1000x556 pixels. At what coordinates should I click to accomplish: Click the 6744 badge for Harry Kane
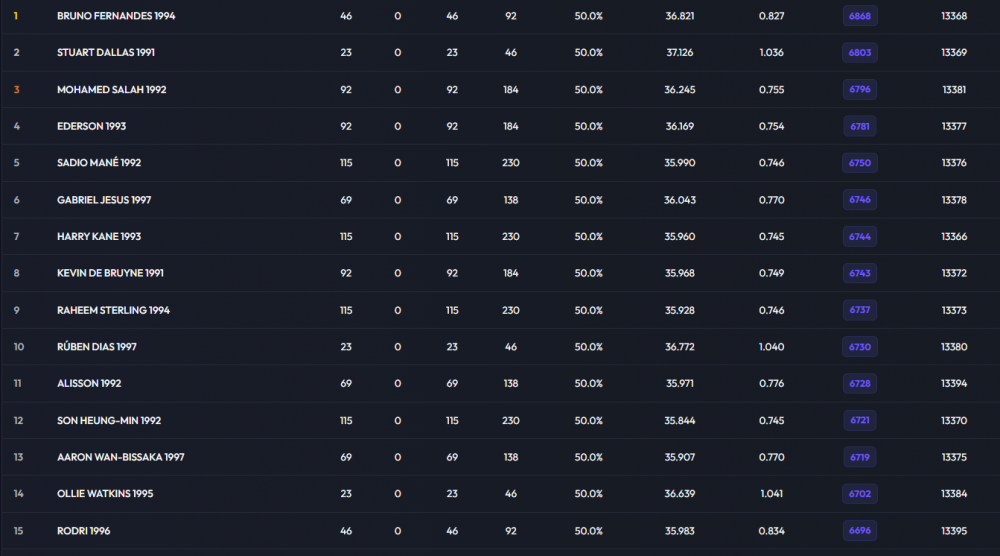[860, 237]
